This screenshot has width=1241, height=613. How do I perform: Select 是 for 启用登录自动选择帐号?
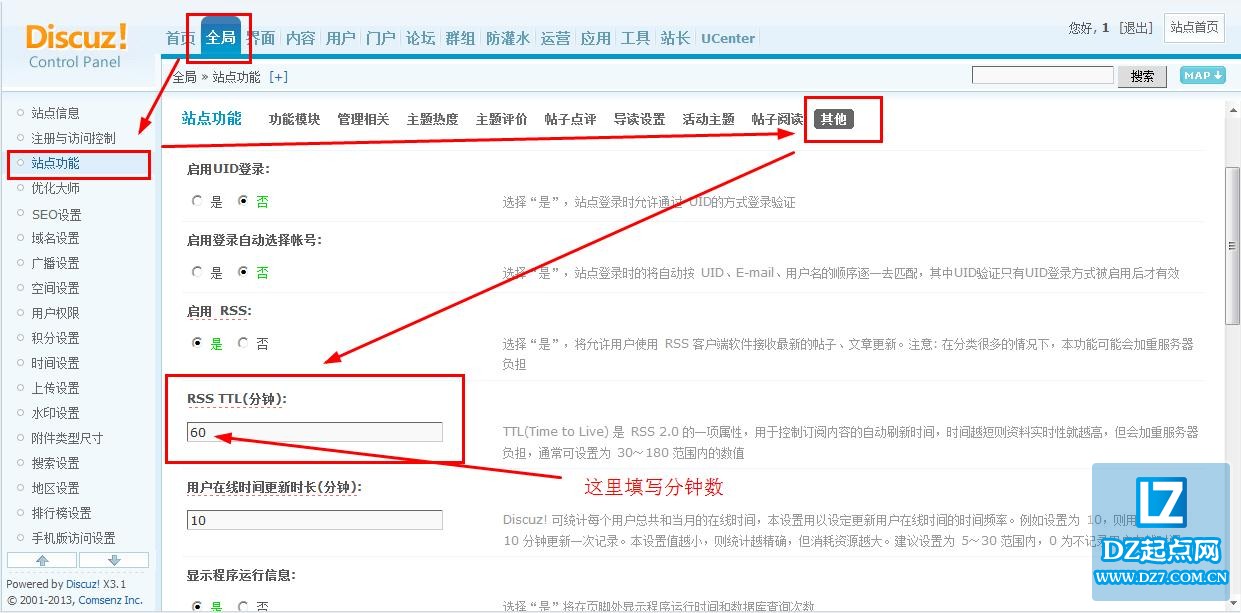click(197, 272)
